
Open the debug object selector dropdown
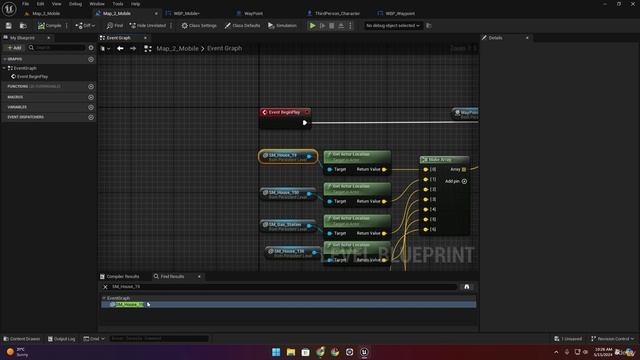[x=392, y=26]
